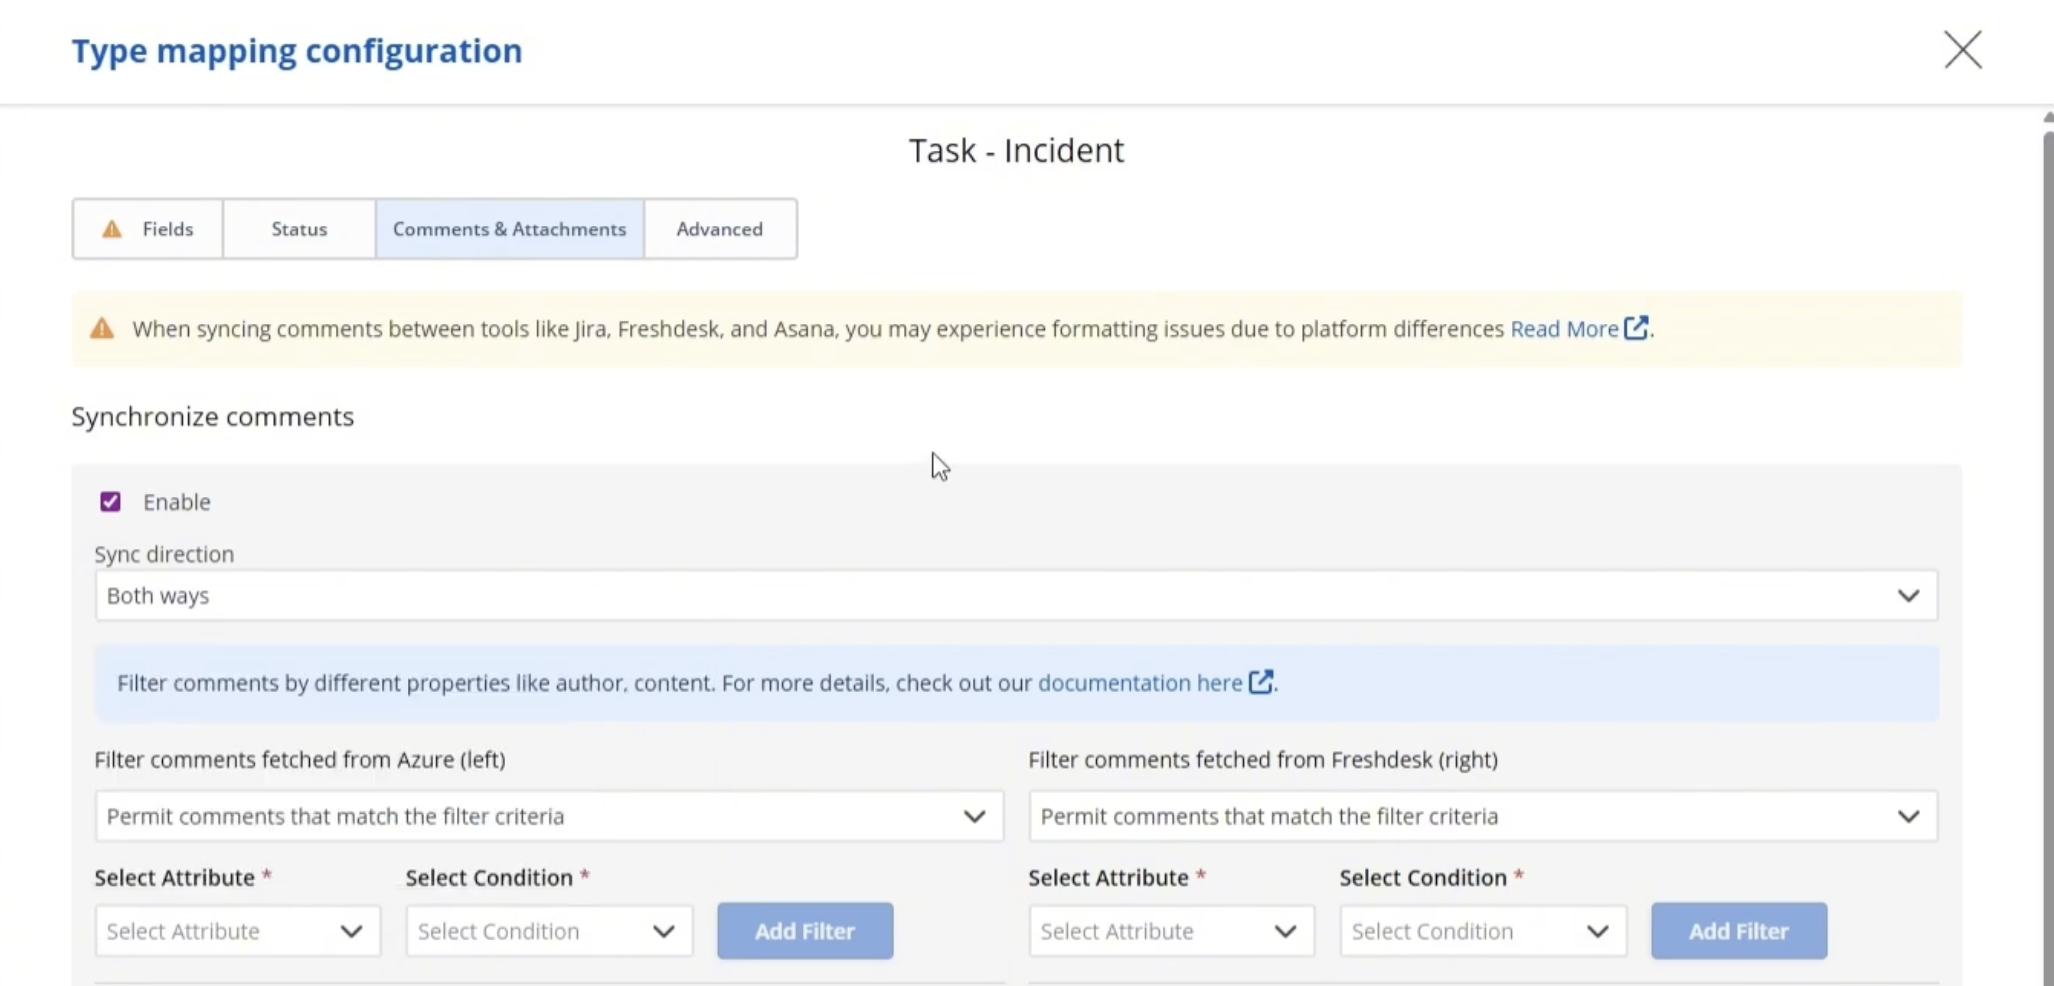Open the documentation here link
The height and width of the screenshot is (986, 2054).
tap(1140, 683)
